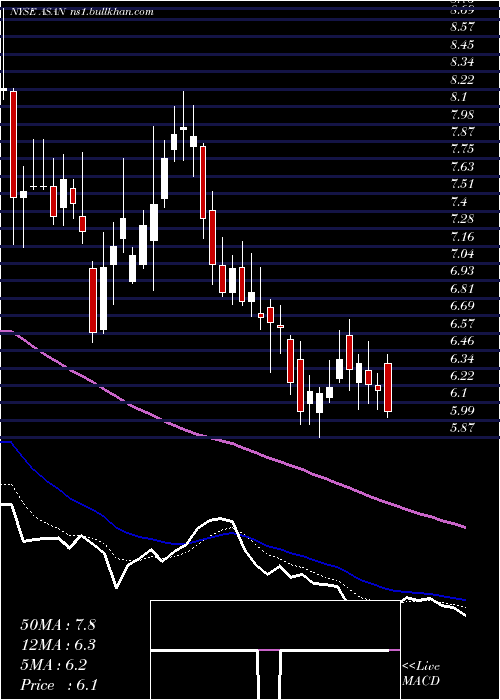Viewport: 500px width, 700px height.
Task: Click the 50MA : 7.8 label
Action: click(58, 625)
